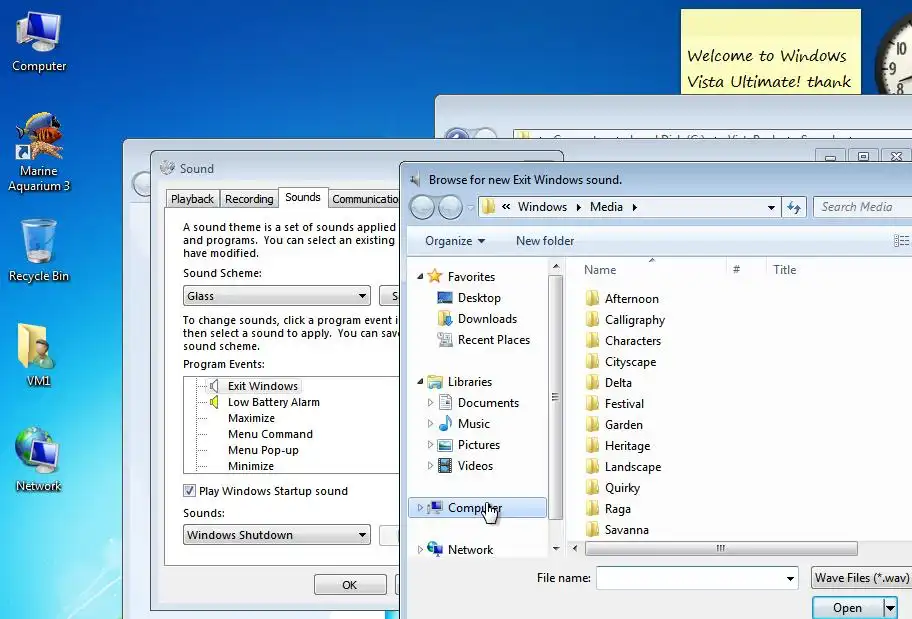Open the Computer desktop icon
The image size is (912, 619).
click(39, 42)
